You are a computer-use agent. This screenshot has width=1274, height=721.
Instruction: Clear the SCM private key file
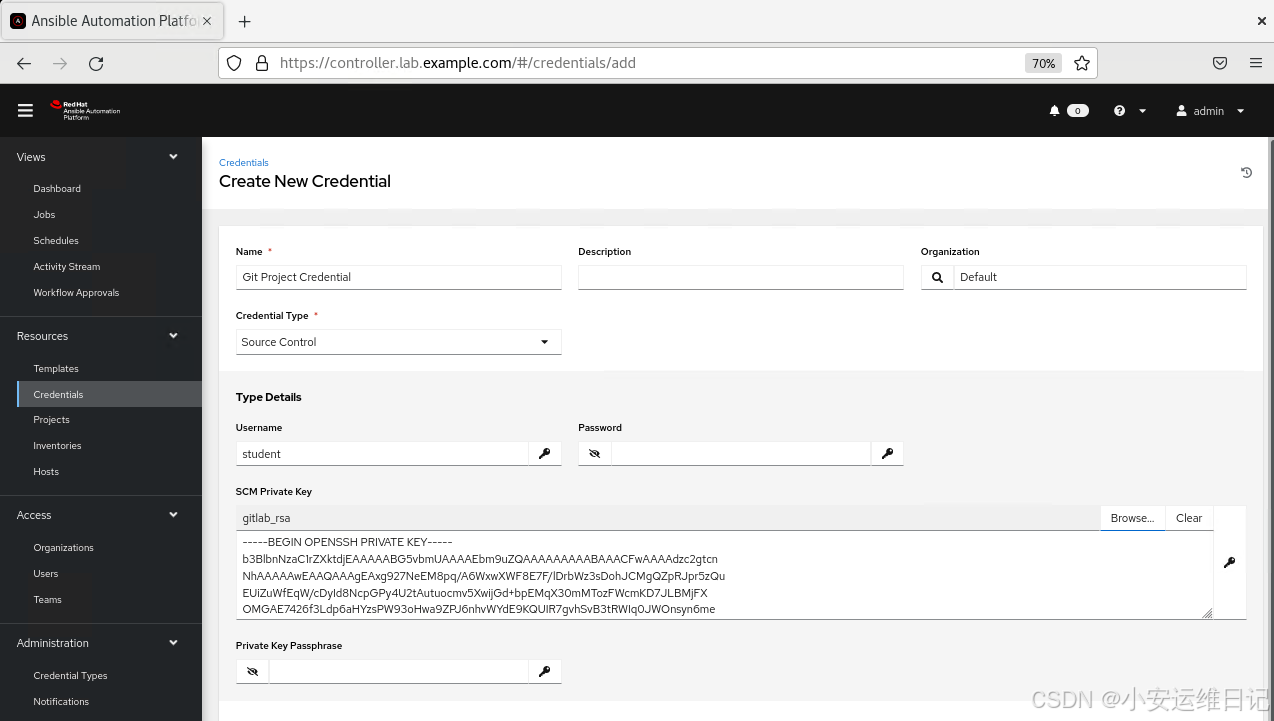[1189, 518]
